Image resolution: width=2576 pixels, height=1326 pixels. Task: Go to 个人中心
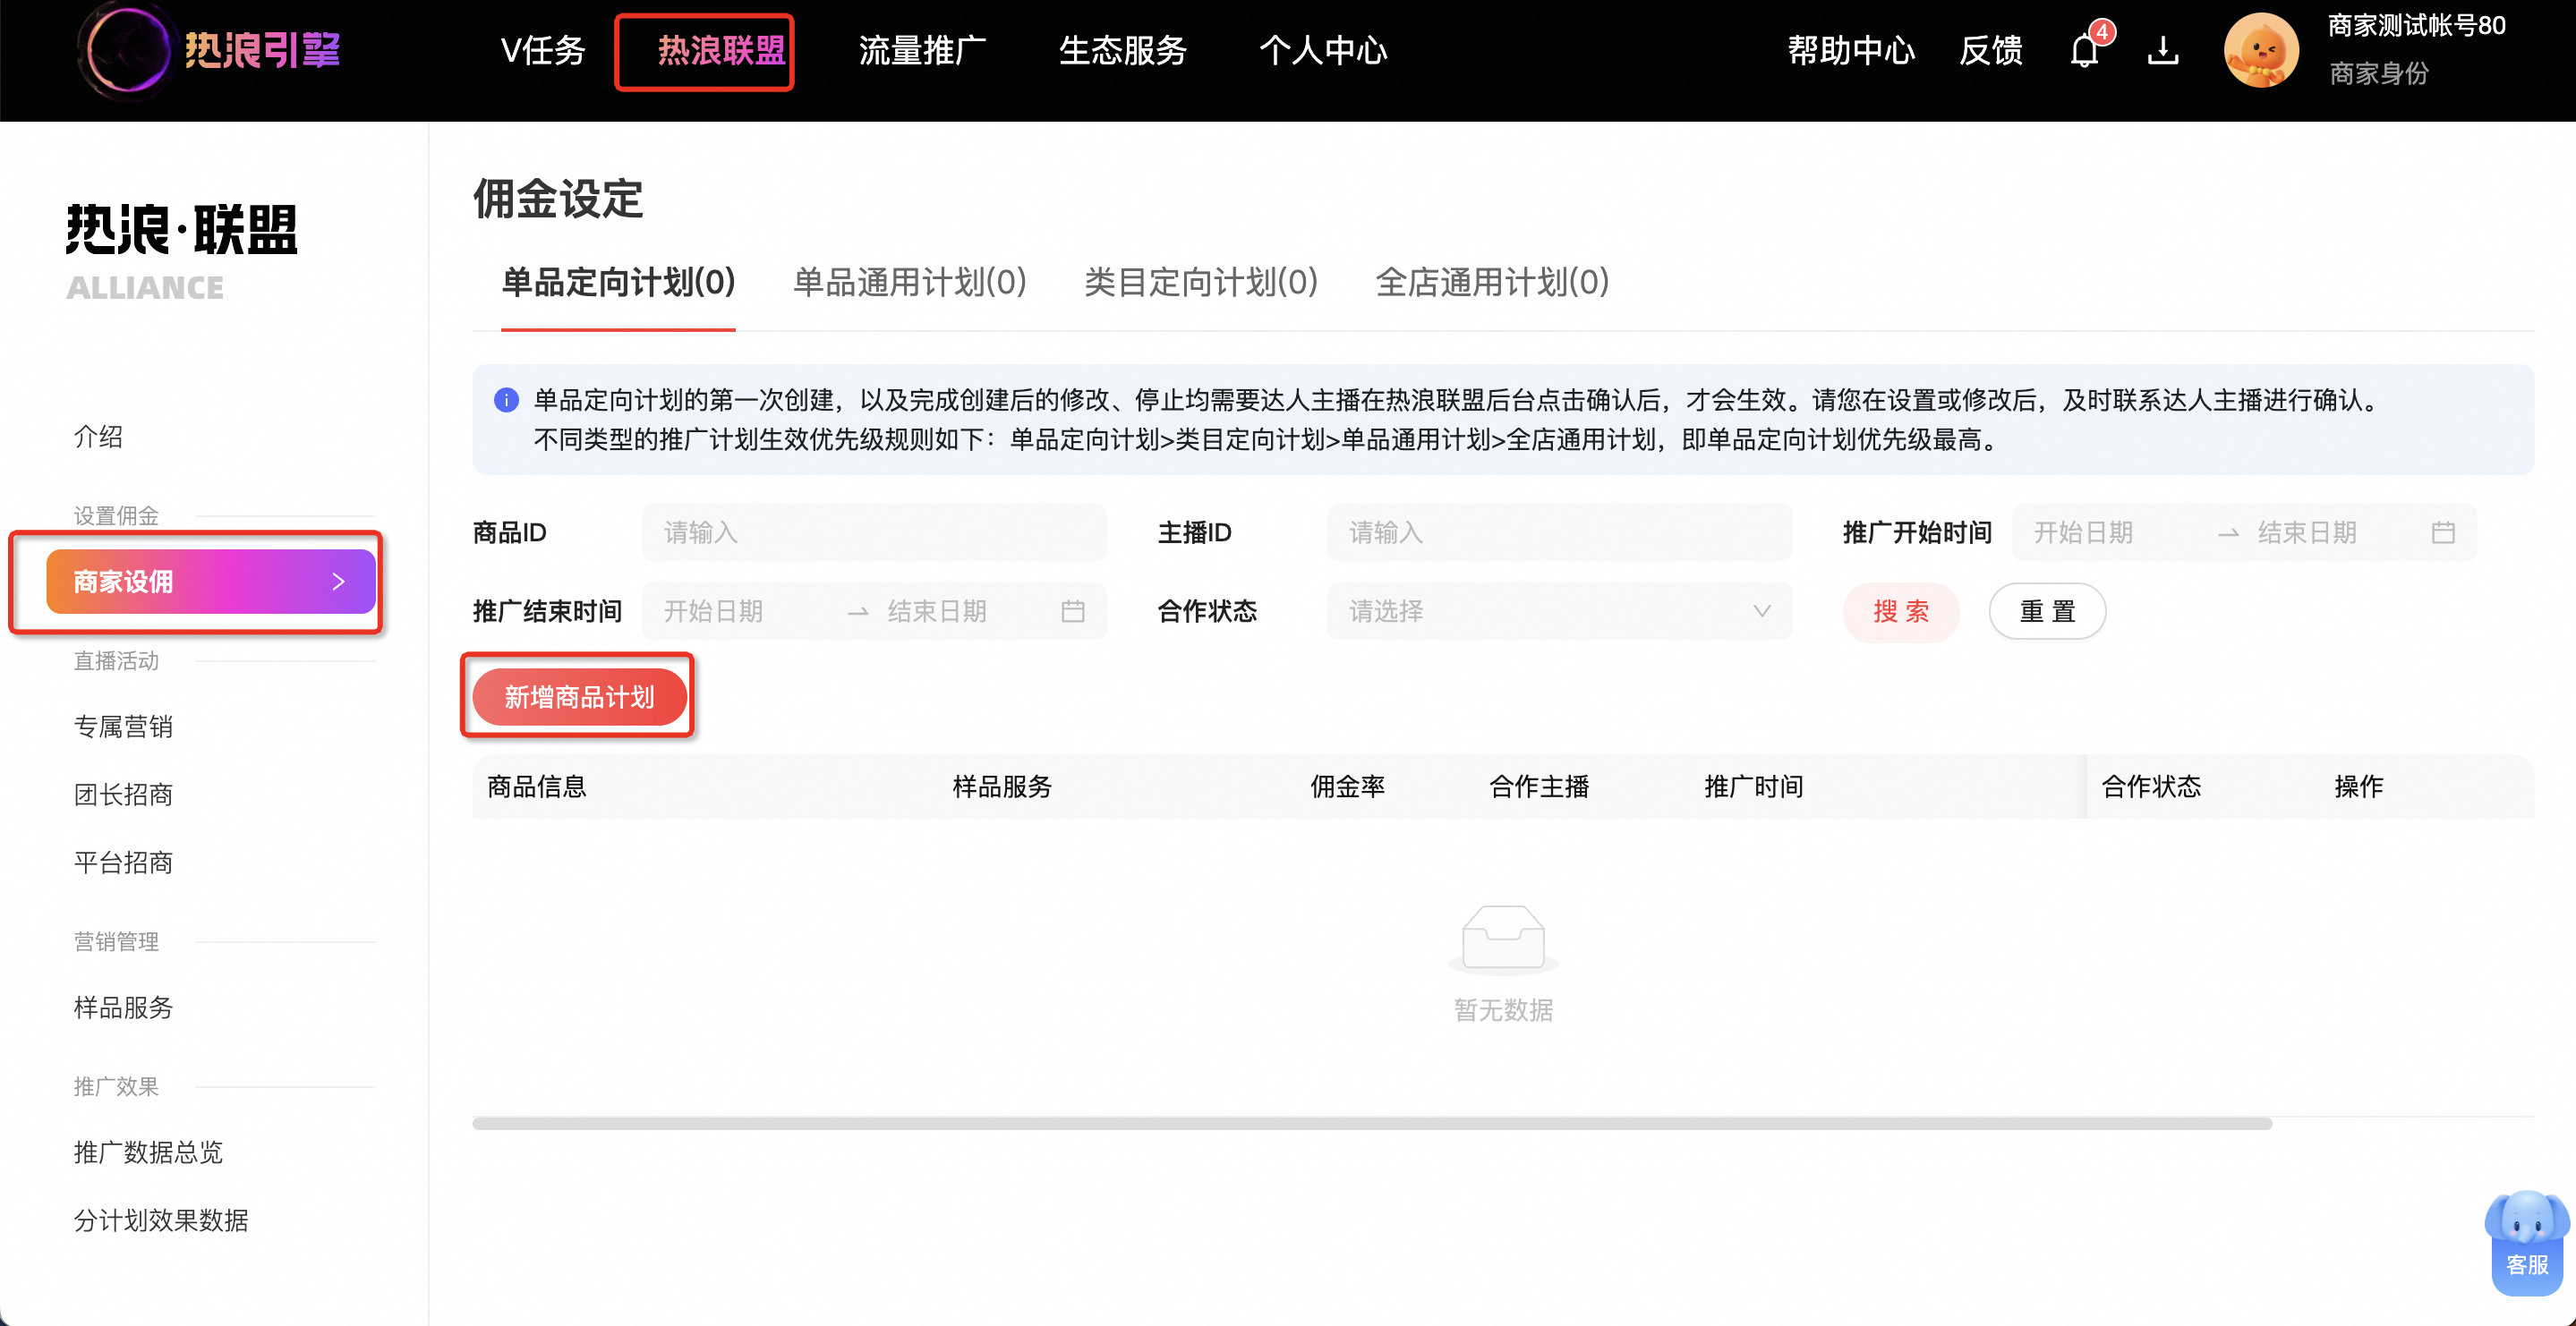[x=1323, y=50]
